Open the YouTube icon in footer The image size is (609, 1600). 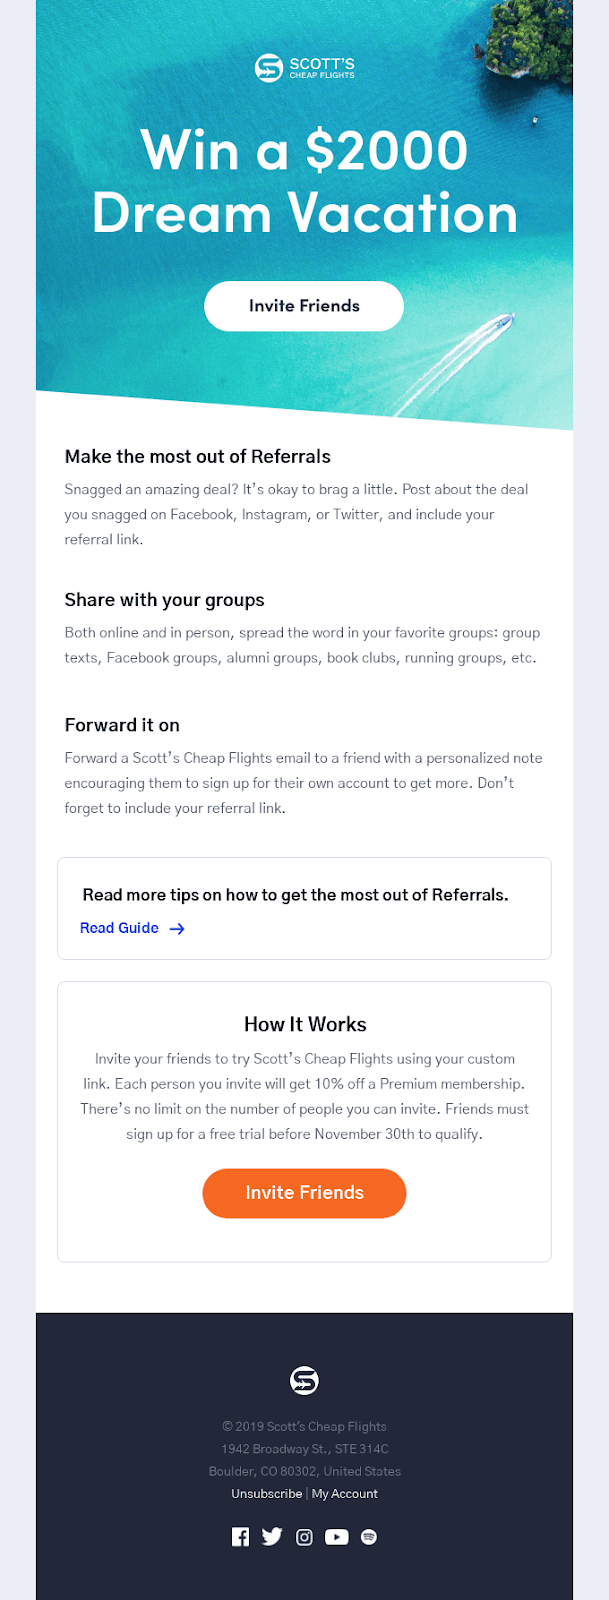(x=337, y=1537)
